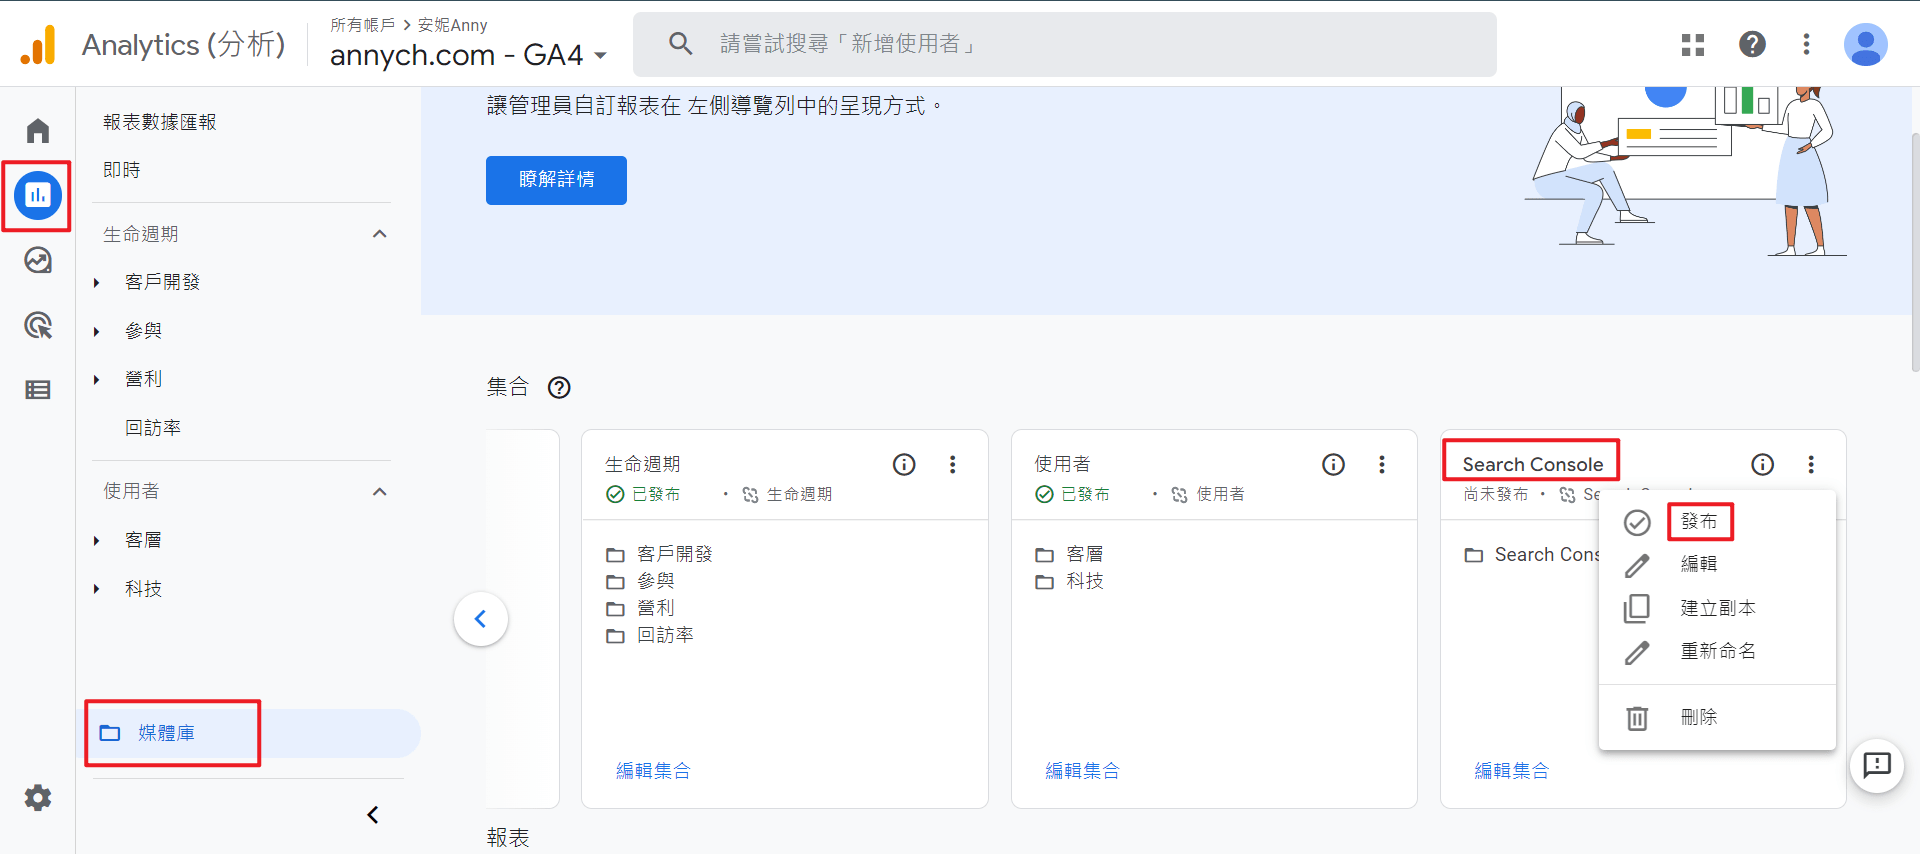Collapse the 使用者 section

coord(379,492)
